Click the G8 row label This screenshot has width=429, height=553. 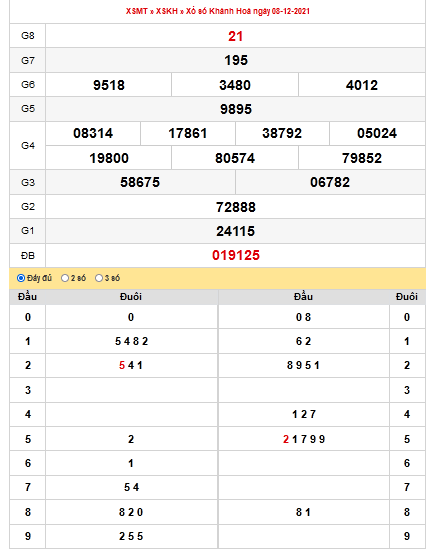(x=28, y=36)
